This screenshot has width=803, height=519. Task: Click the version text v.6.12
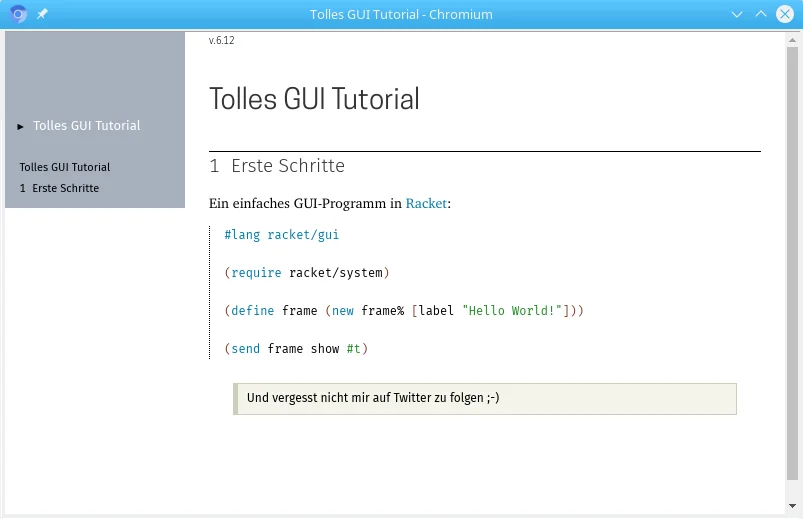click(x=222, y=40)
